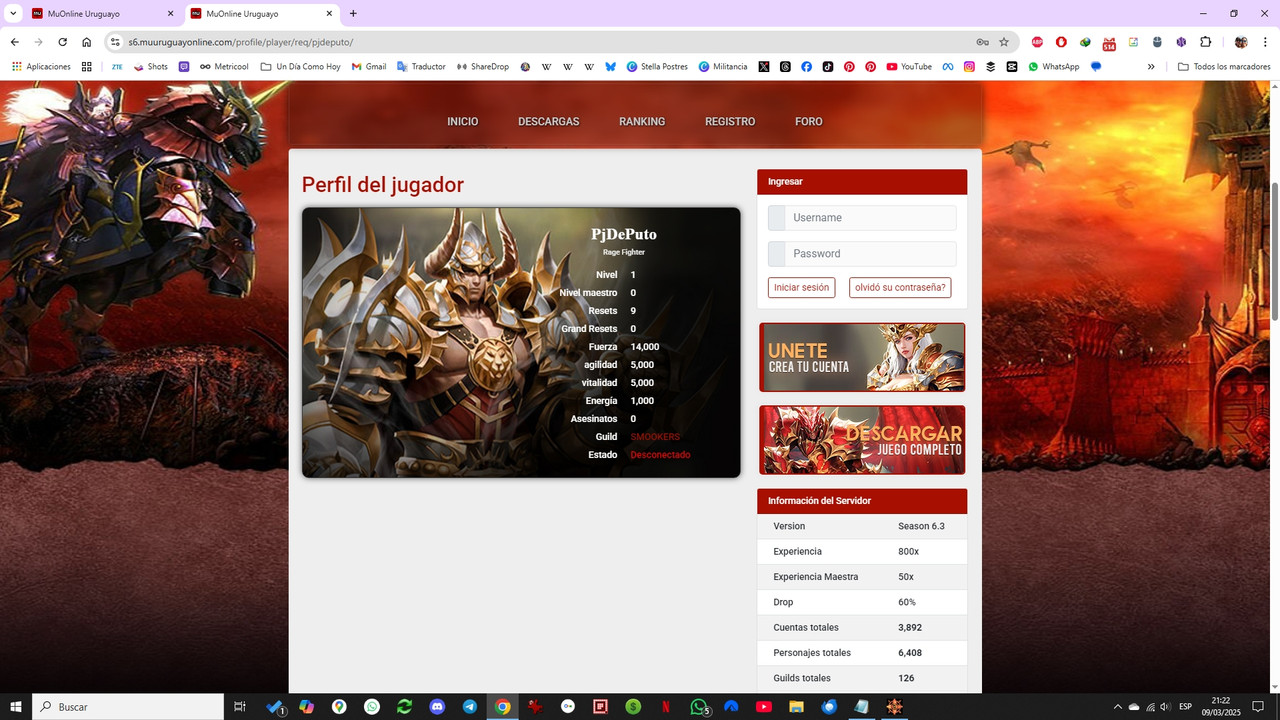Open the browser home page icon
Viewport: 1280px width, 720px height.
tap(86, 42)
